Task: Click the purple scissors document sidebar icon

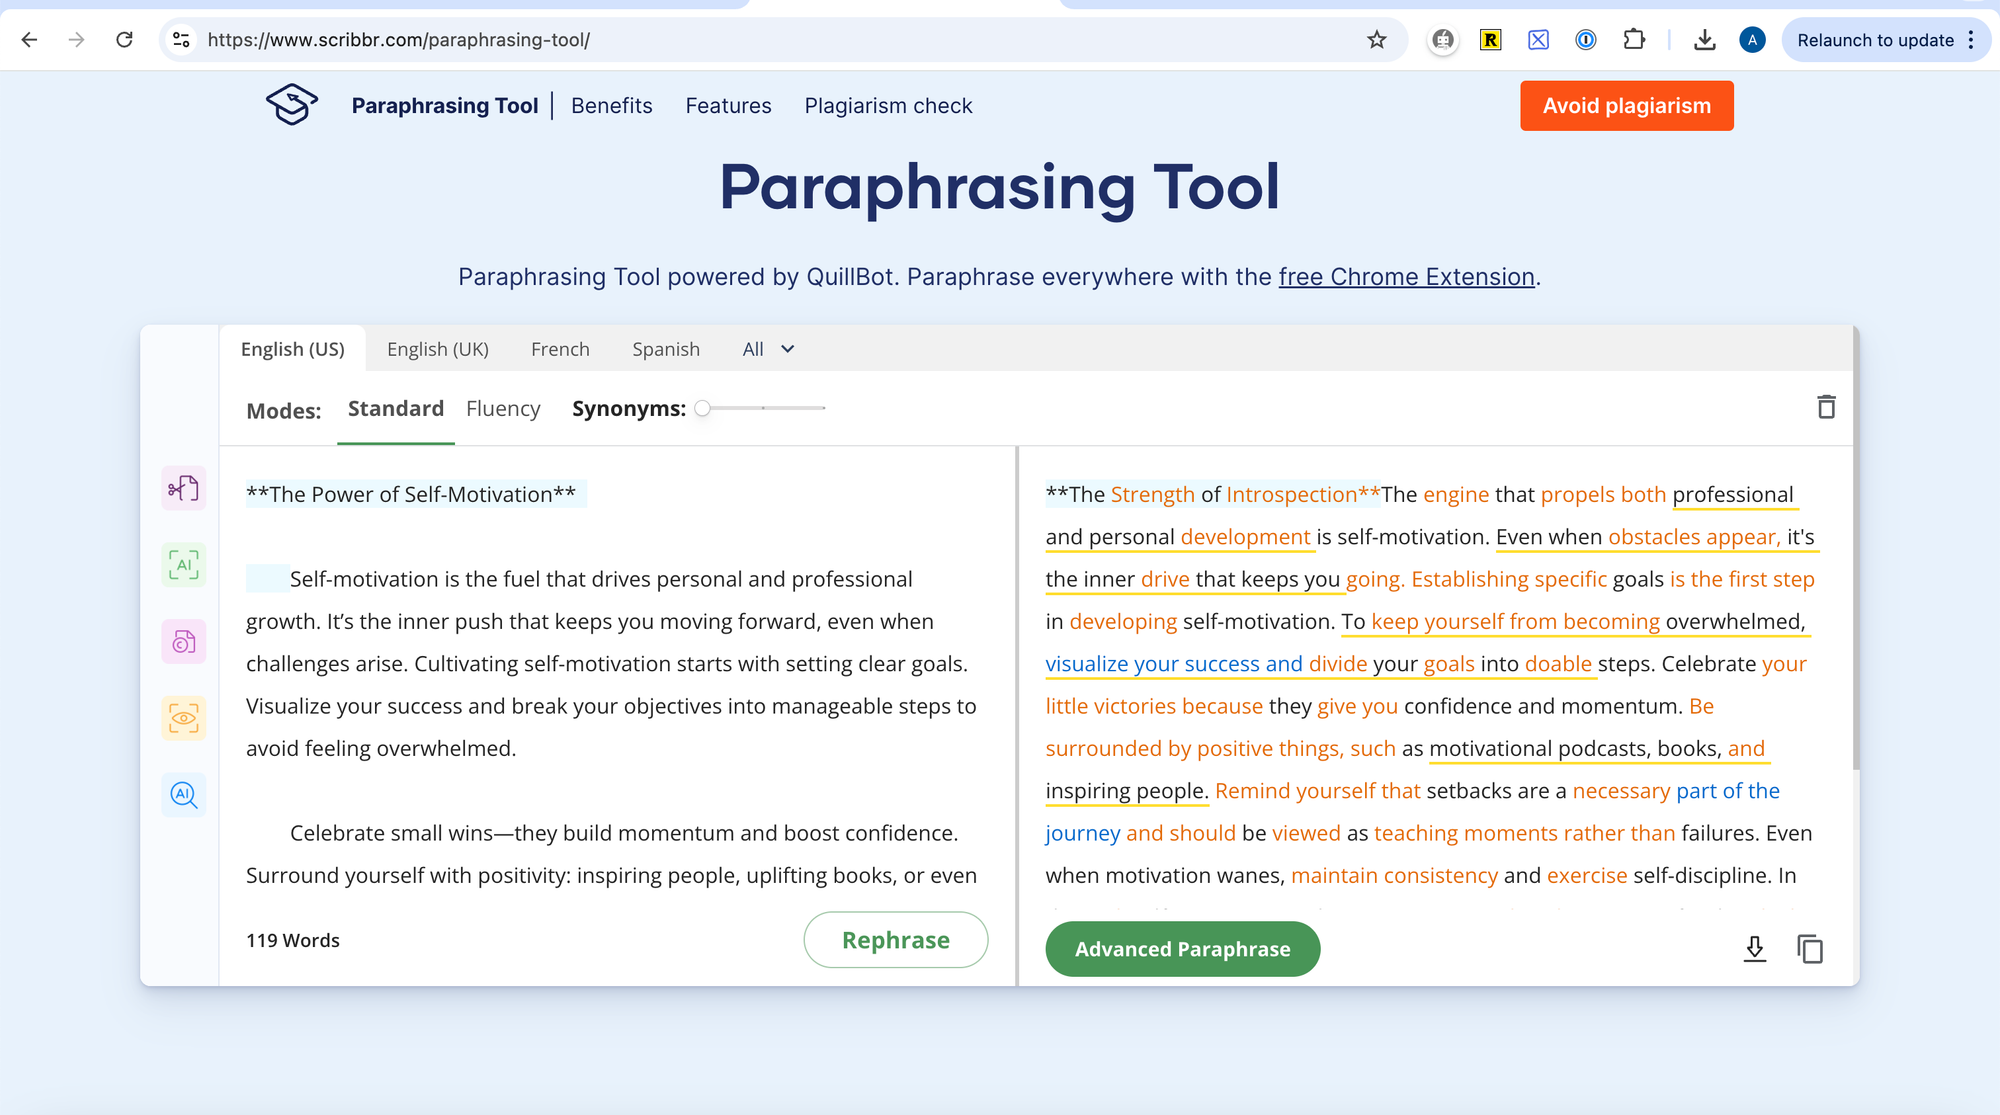Action: (184, 488)
